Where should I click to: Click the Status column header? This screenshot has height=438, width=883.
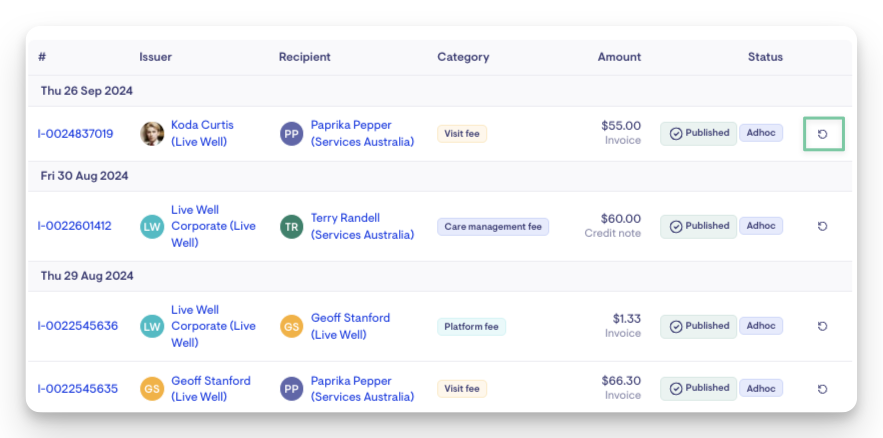[x=765, y=57]
